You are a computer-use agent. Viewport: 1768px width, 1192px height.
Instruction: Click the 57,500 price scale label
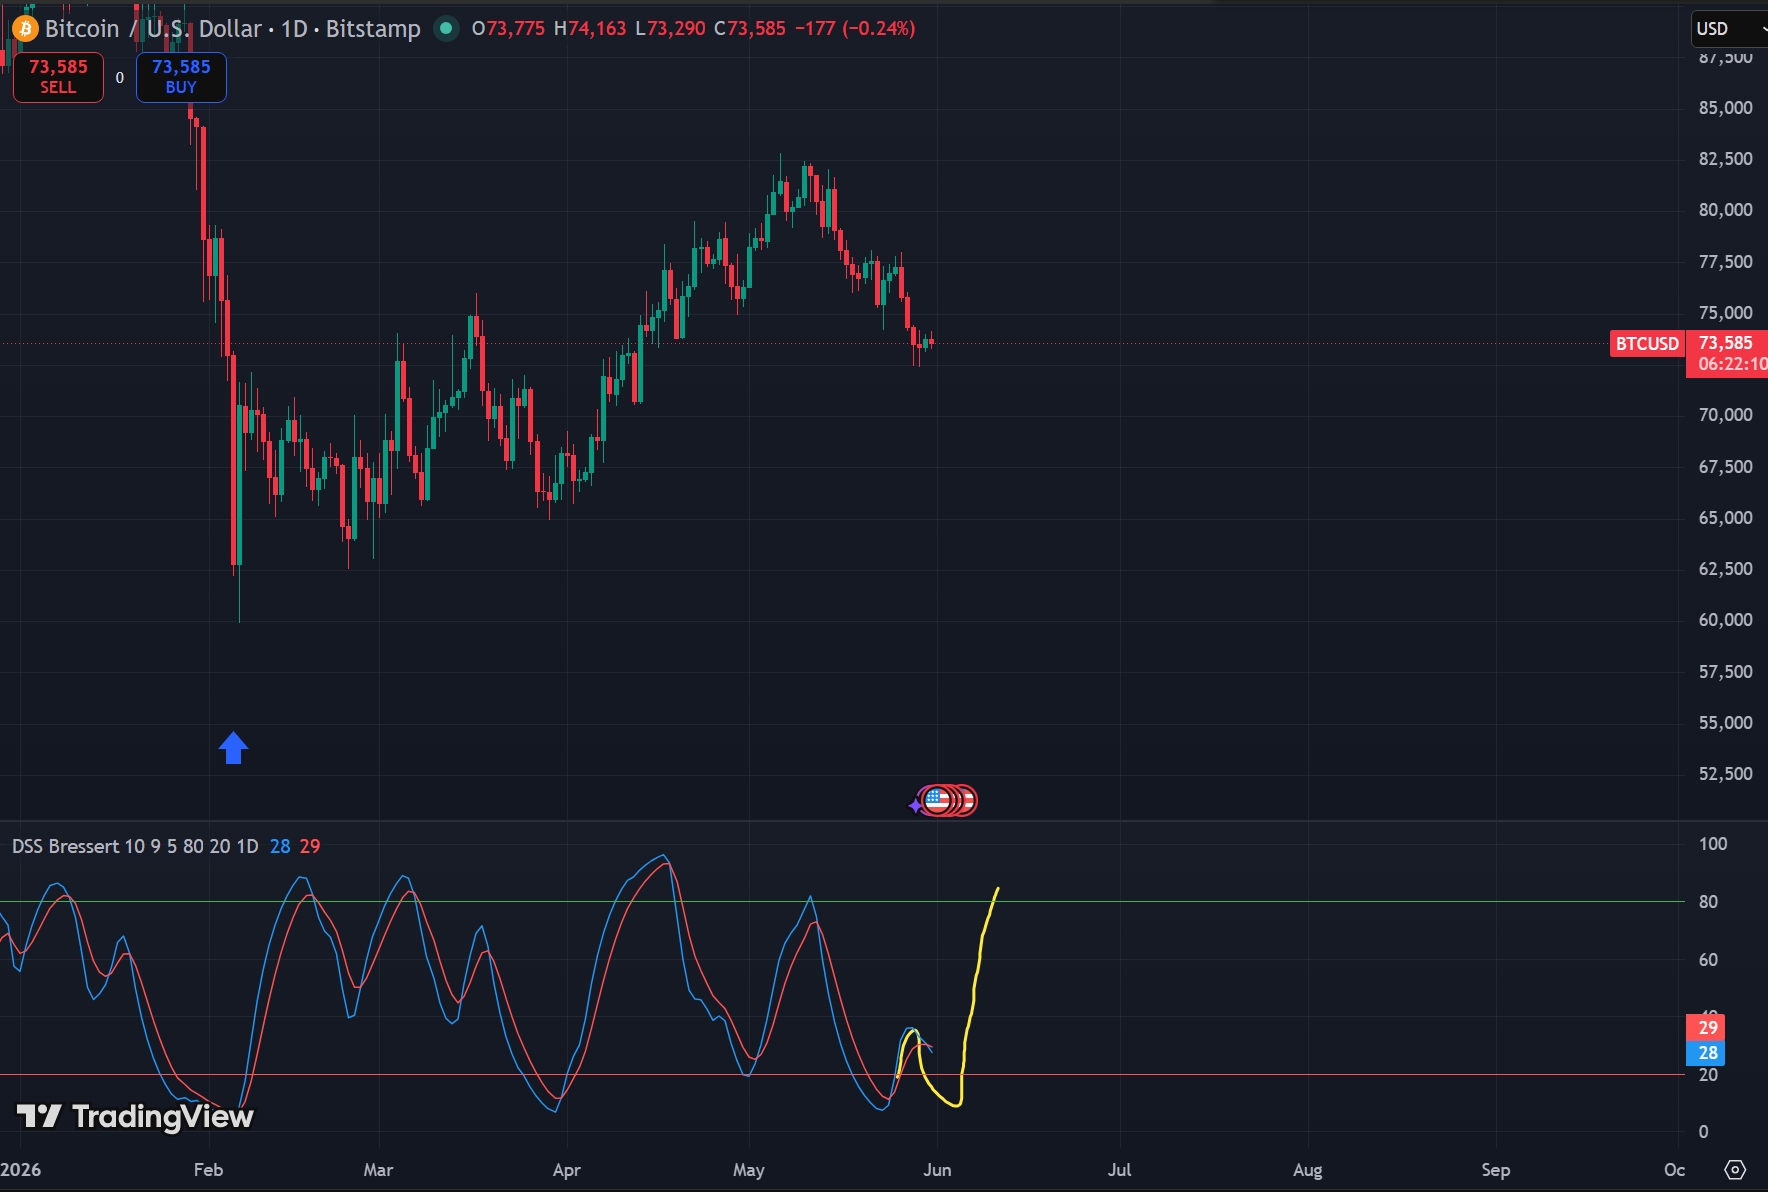coord(1726,672)
